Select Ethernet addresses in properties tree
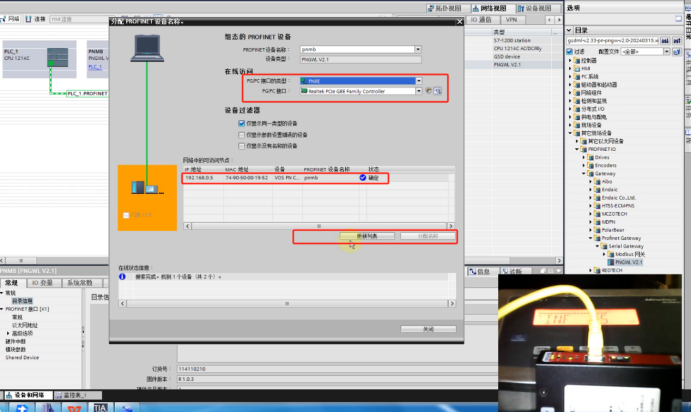Image resolution: width=692 pixels, height=413 pixels. 25,325
